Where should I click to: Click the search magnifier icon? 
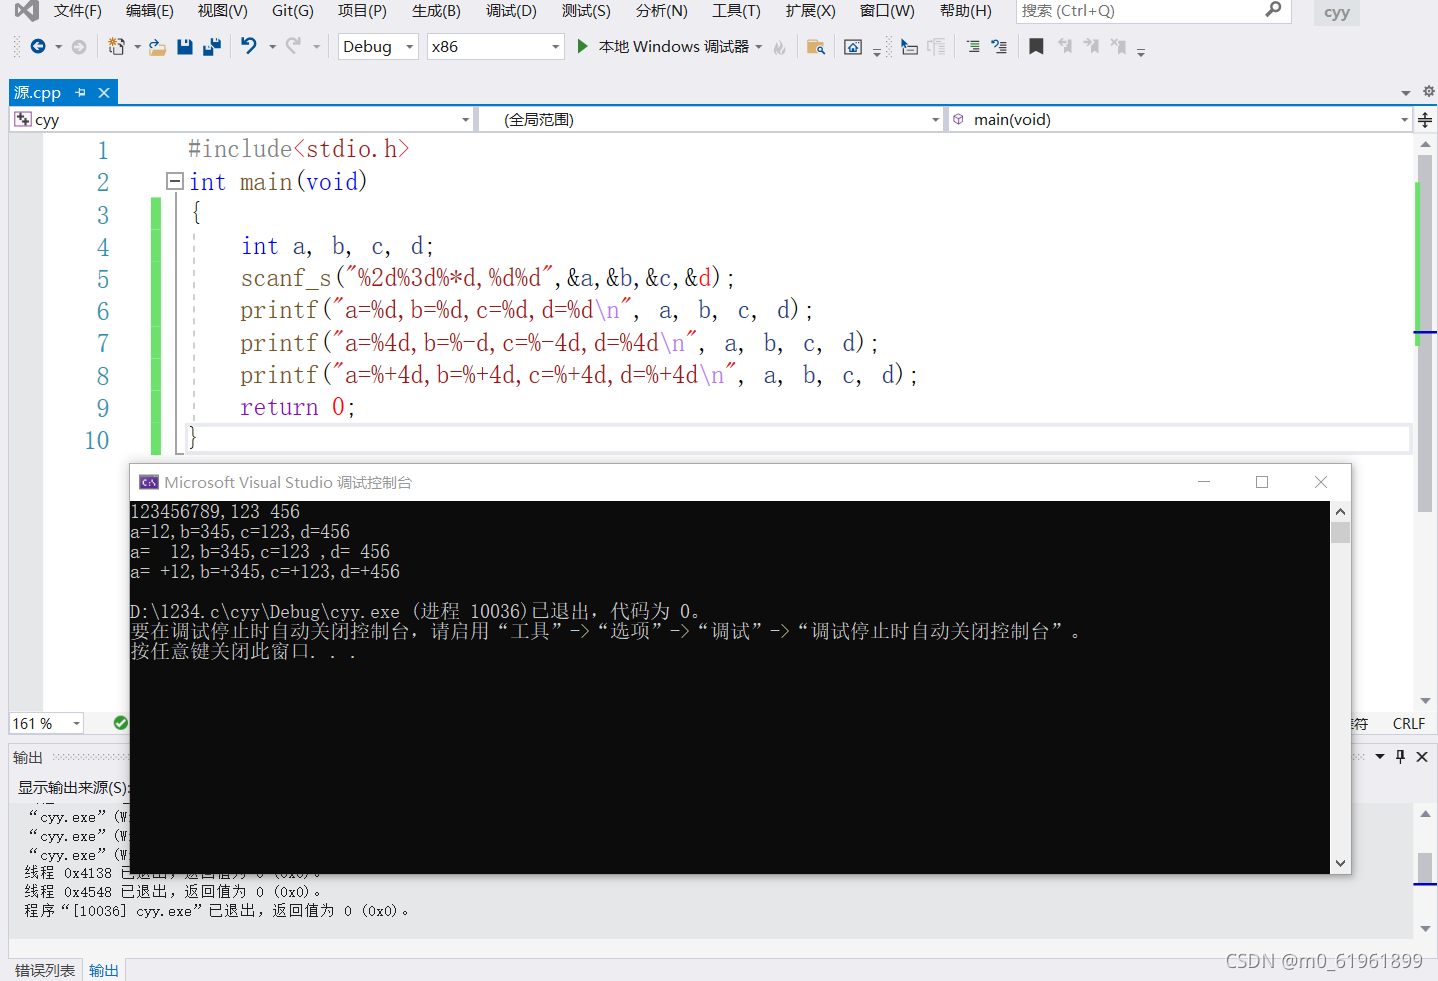tap(1273, 10)
